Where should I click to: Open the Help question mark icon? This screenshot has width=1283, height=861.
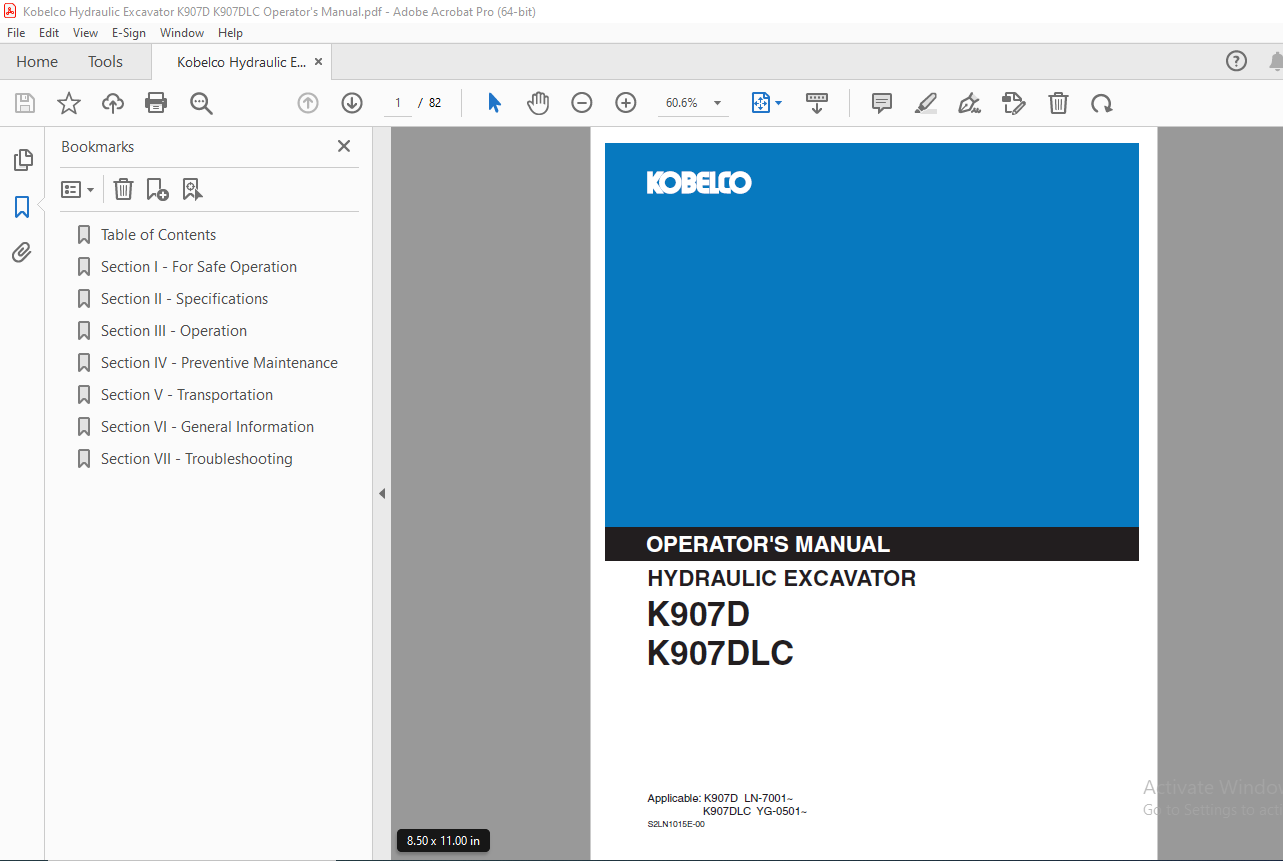pos(1237,61)
